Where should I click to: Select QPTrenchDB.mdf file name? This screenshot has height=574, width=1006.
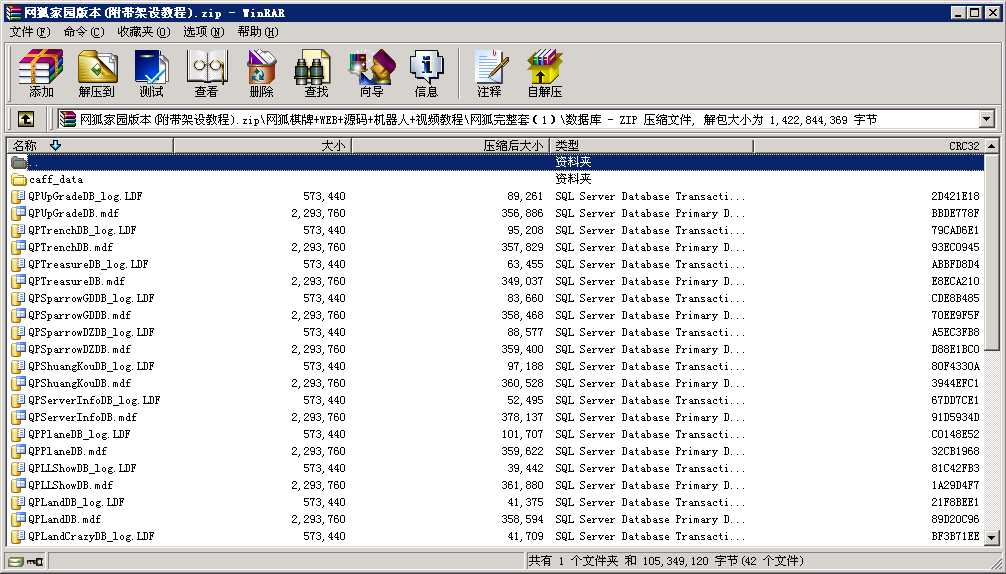pos(71,247)
